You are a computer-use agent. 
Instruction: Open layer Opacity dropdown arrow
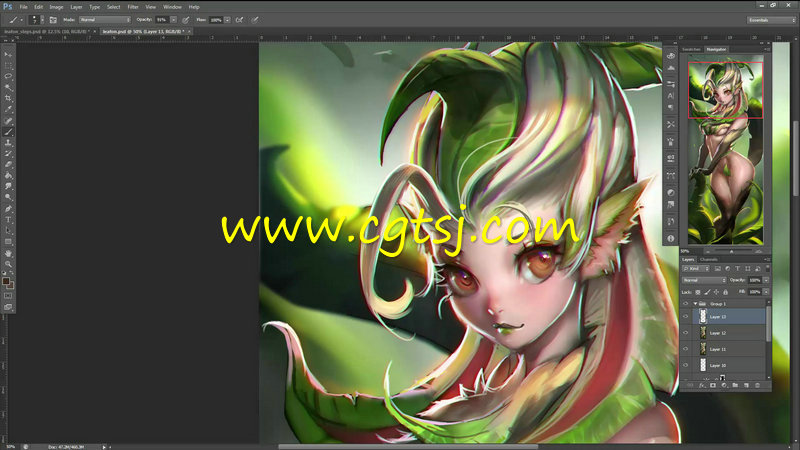coord(766,280)
